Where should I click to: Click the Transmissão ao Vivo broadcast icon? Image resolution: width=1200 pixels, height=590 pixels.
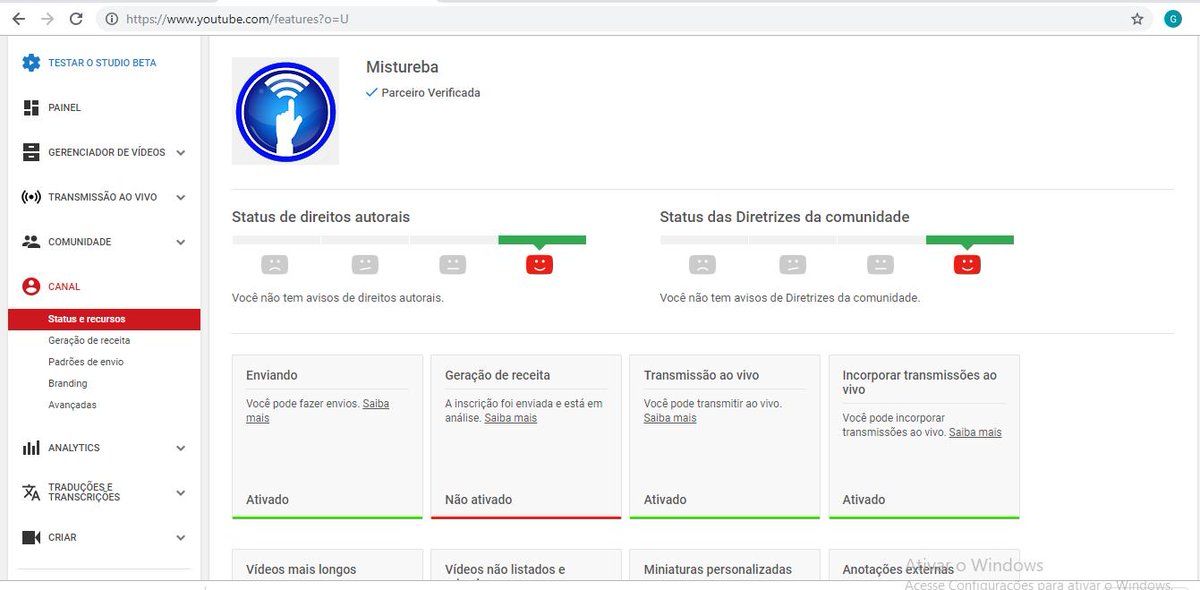[x=31, y=197]
